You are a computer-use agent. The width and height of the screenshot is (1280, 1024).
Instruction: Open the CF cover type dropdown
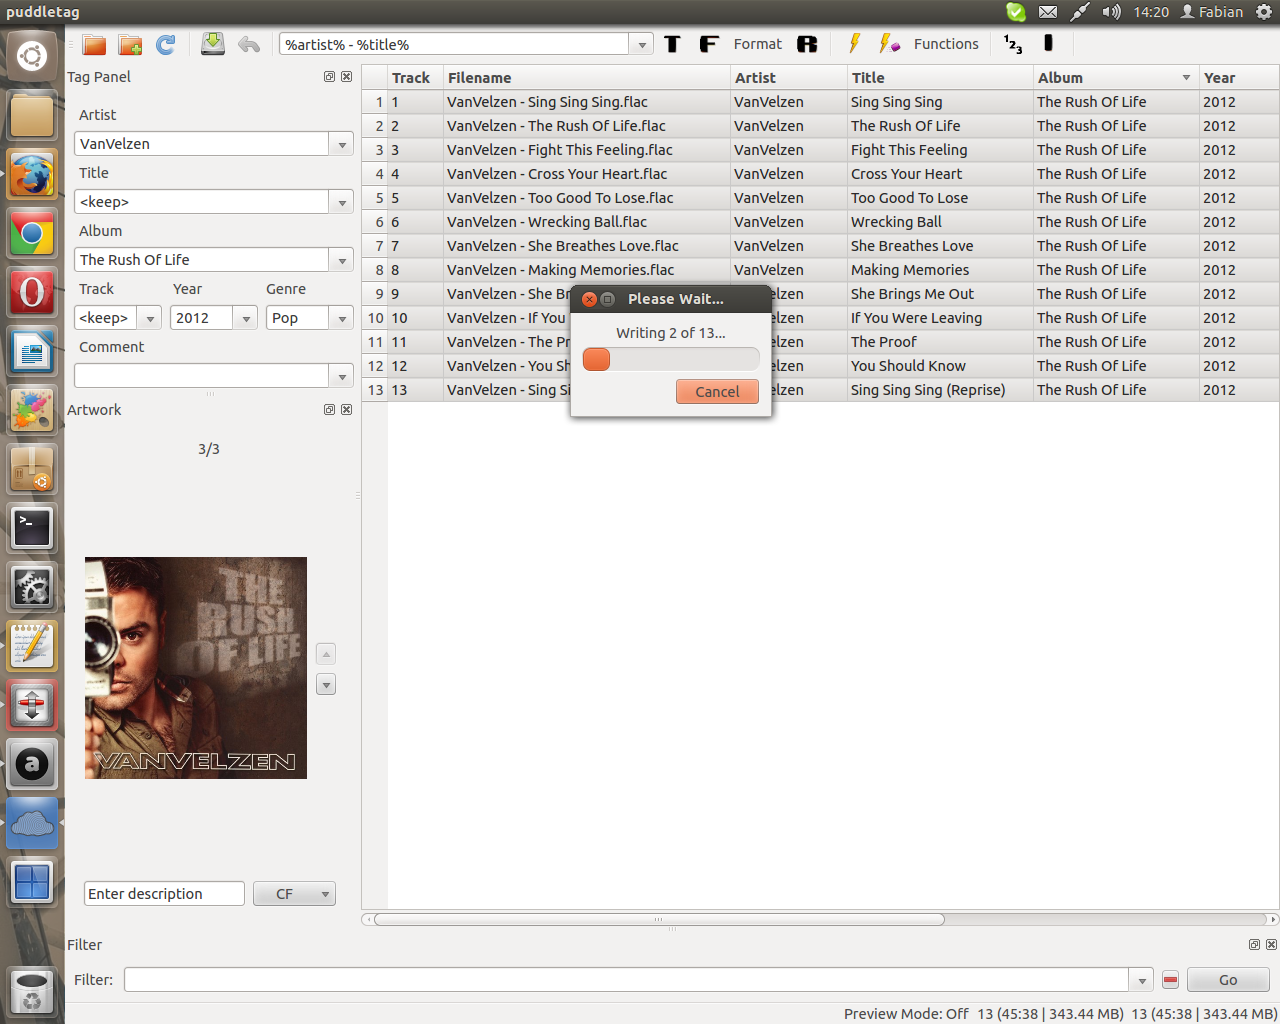pos(294,894)
